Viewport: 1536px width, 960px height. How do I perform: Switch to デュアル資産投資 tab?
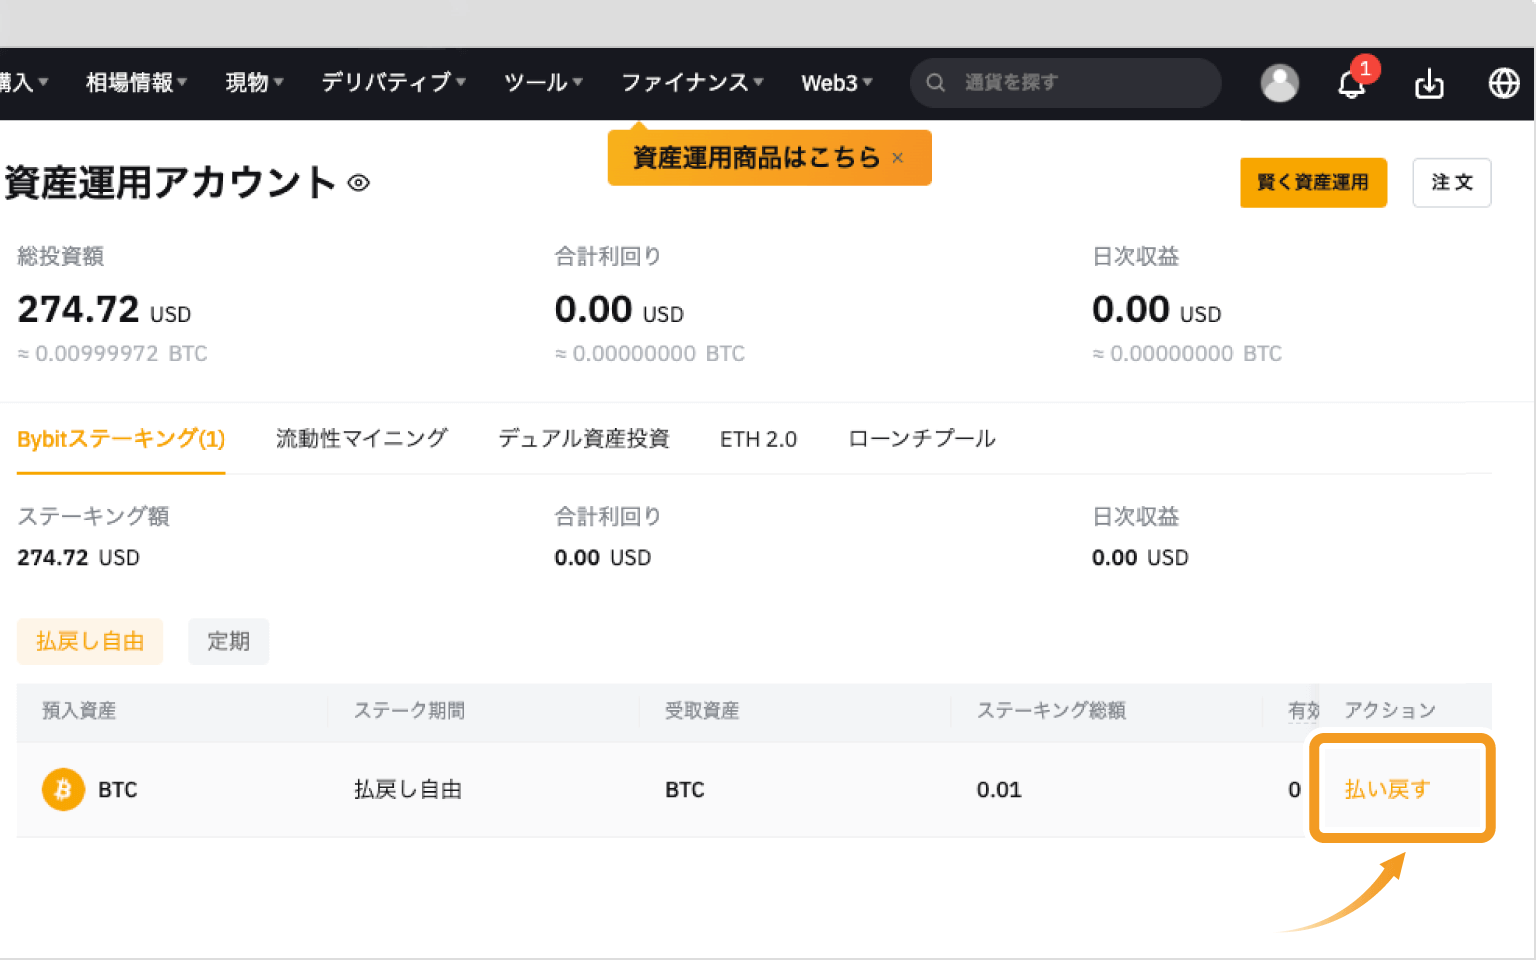tap(584, 439)
